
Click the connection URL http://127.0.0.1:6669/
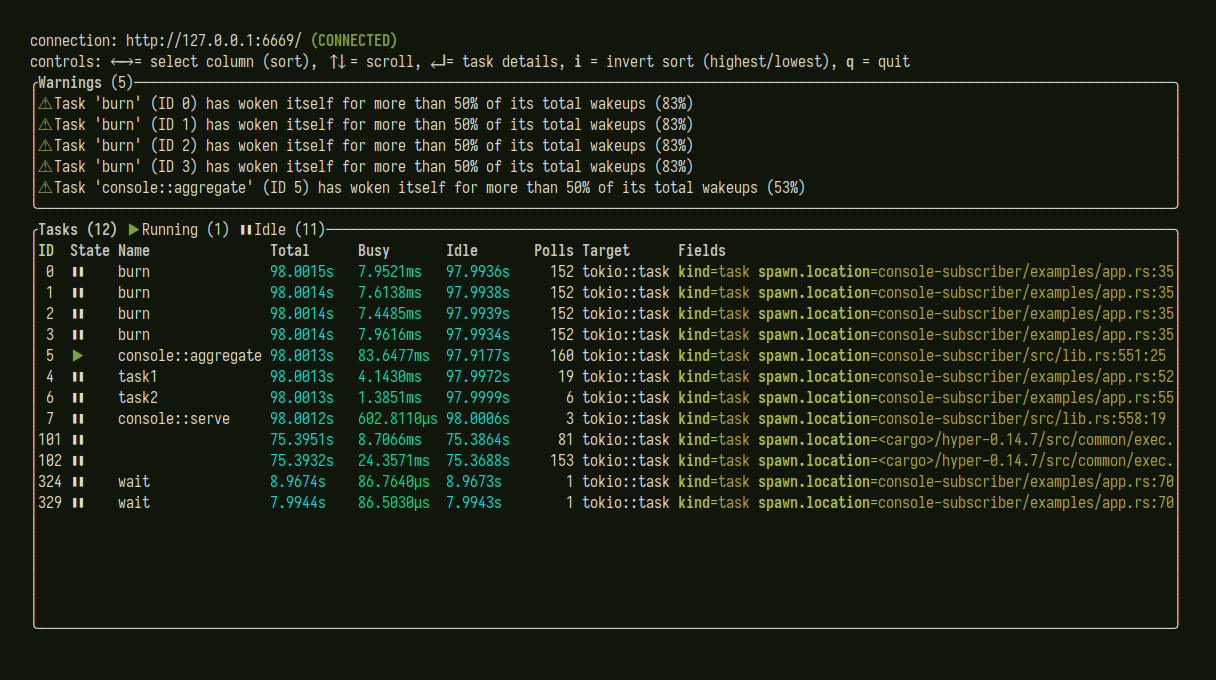click(214, 41)
